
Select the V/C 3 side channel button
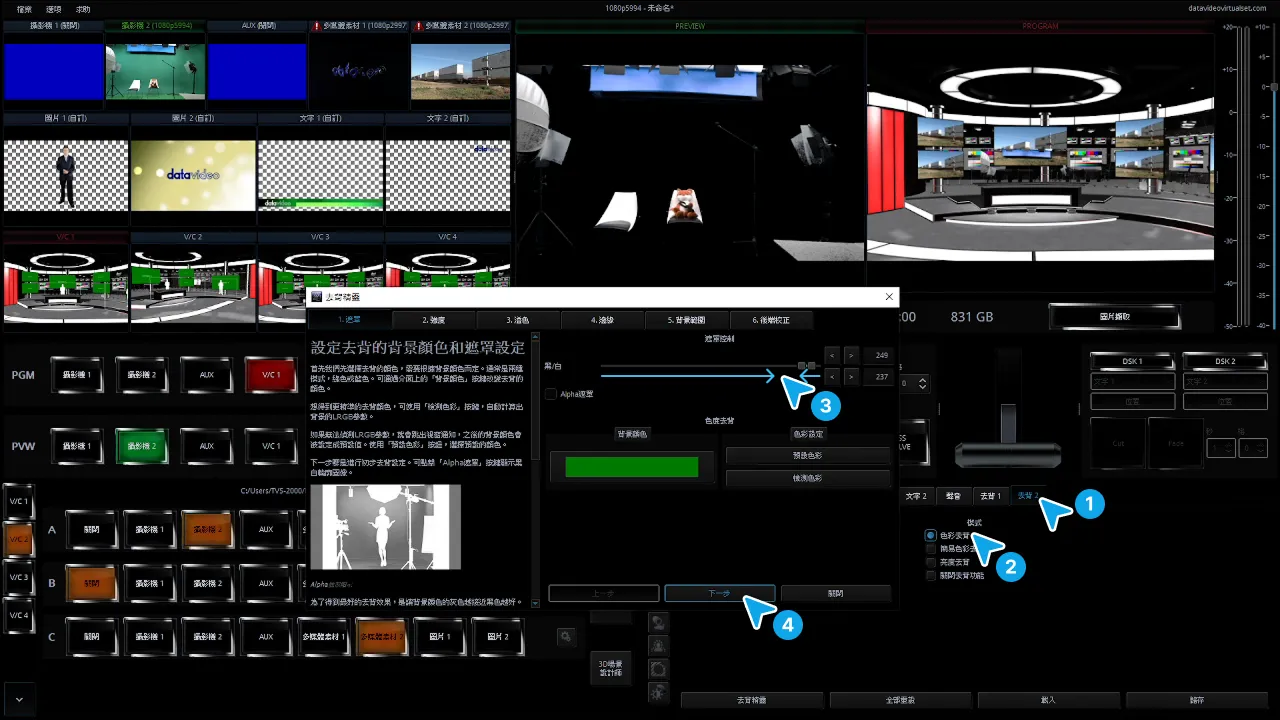(x=19, y=578)
